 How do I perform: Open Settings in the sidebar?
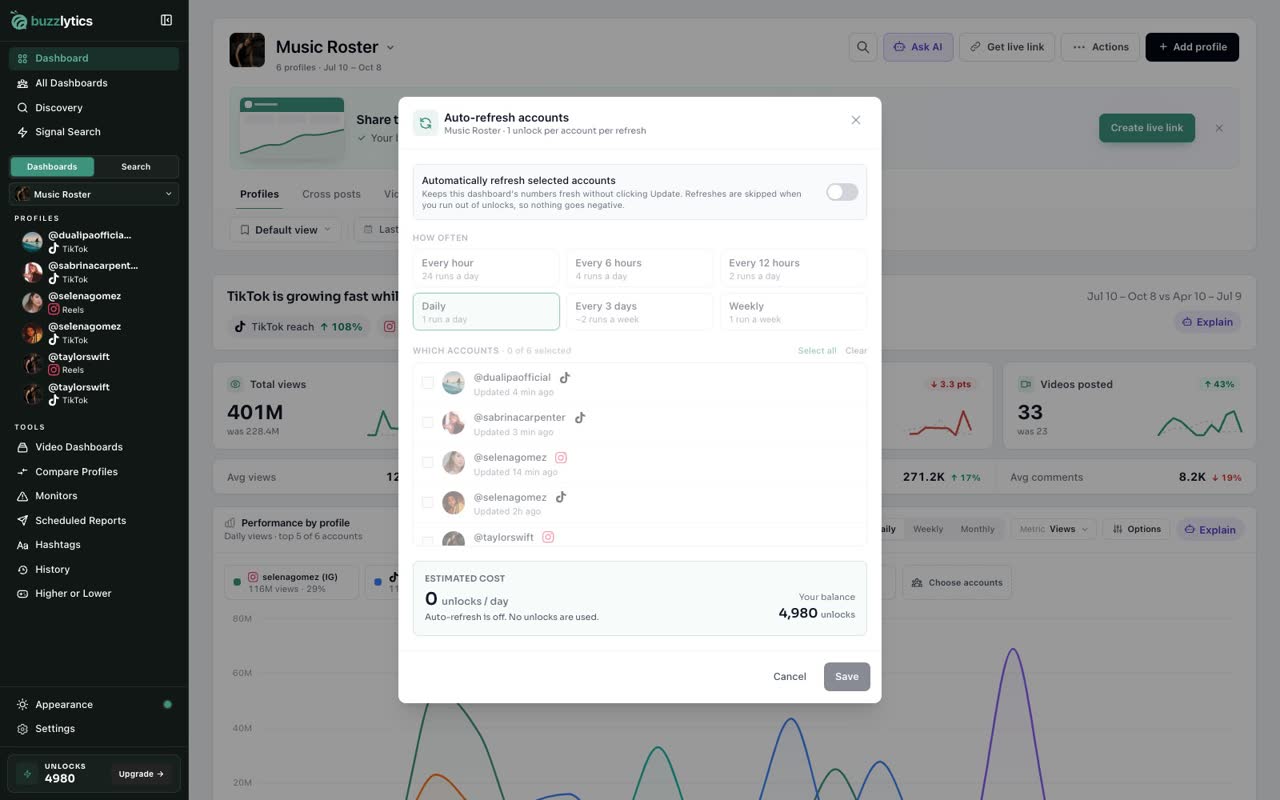click(94, 729)
